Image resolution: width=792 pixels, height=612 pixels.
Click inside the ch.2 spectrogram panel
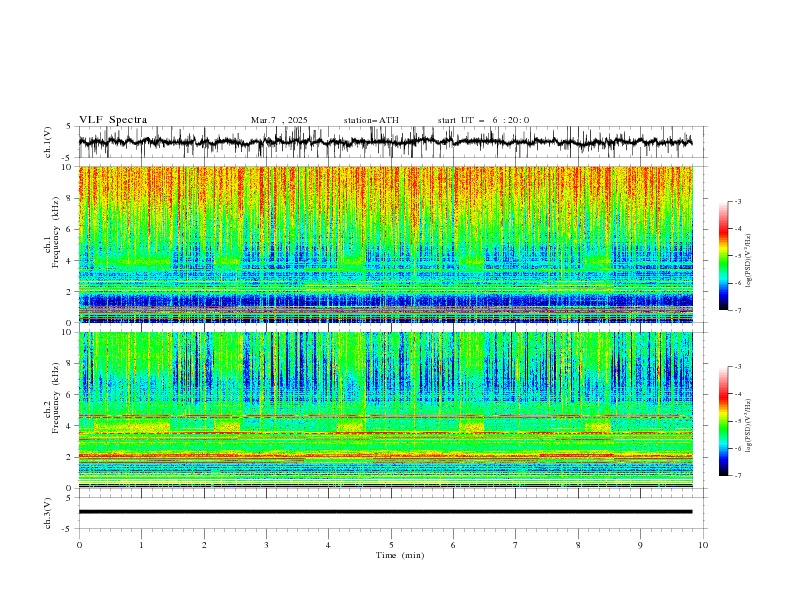click(385, 410)
